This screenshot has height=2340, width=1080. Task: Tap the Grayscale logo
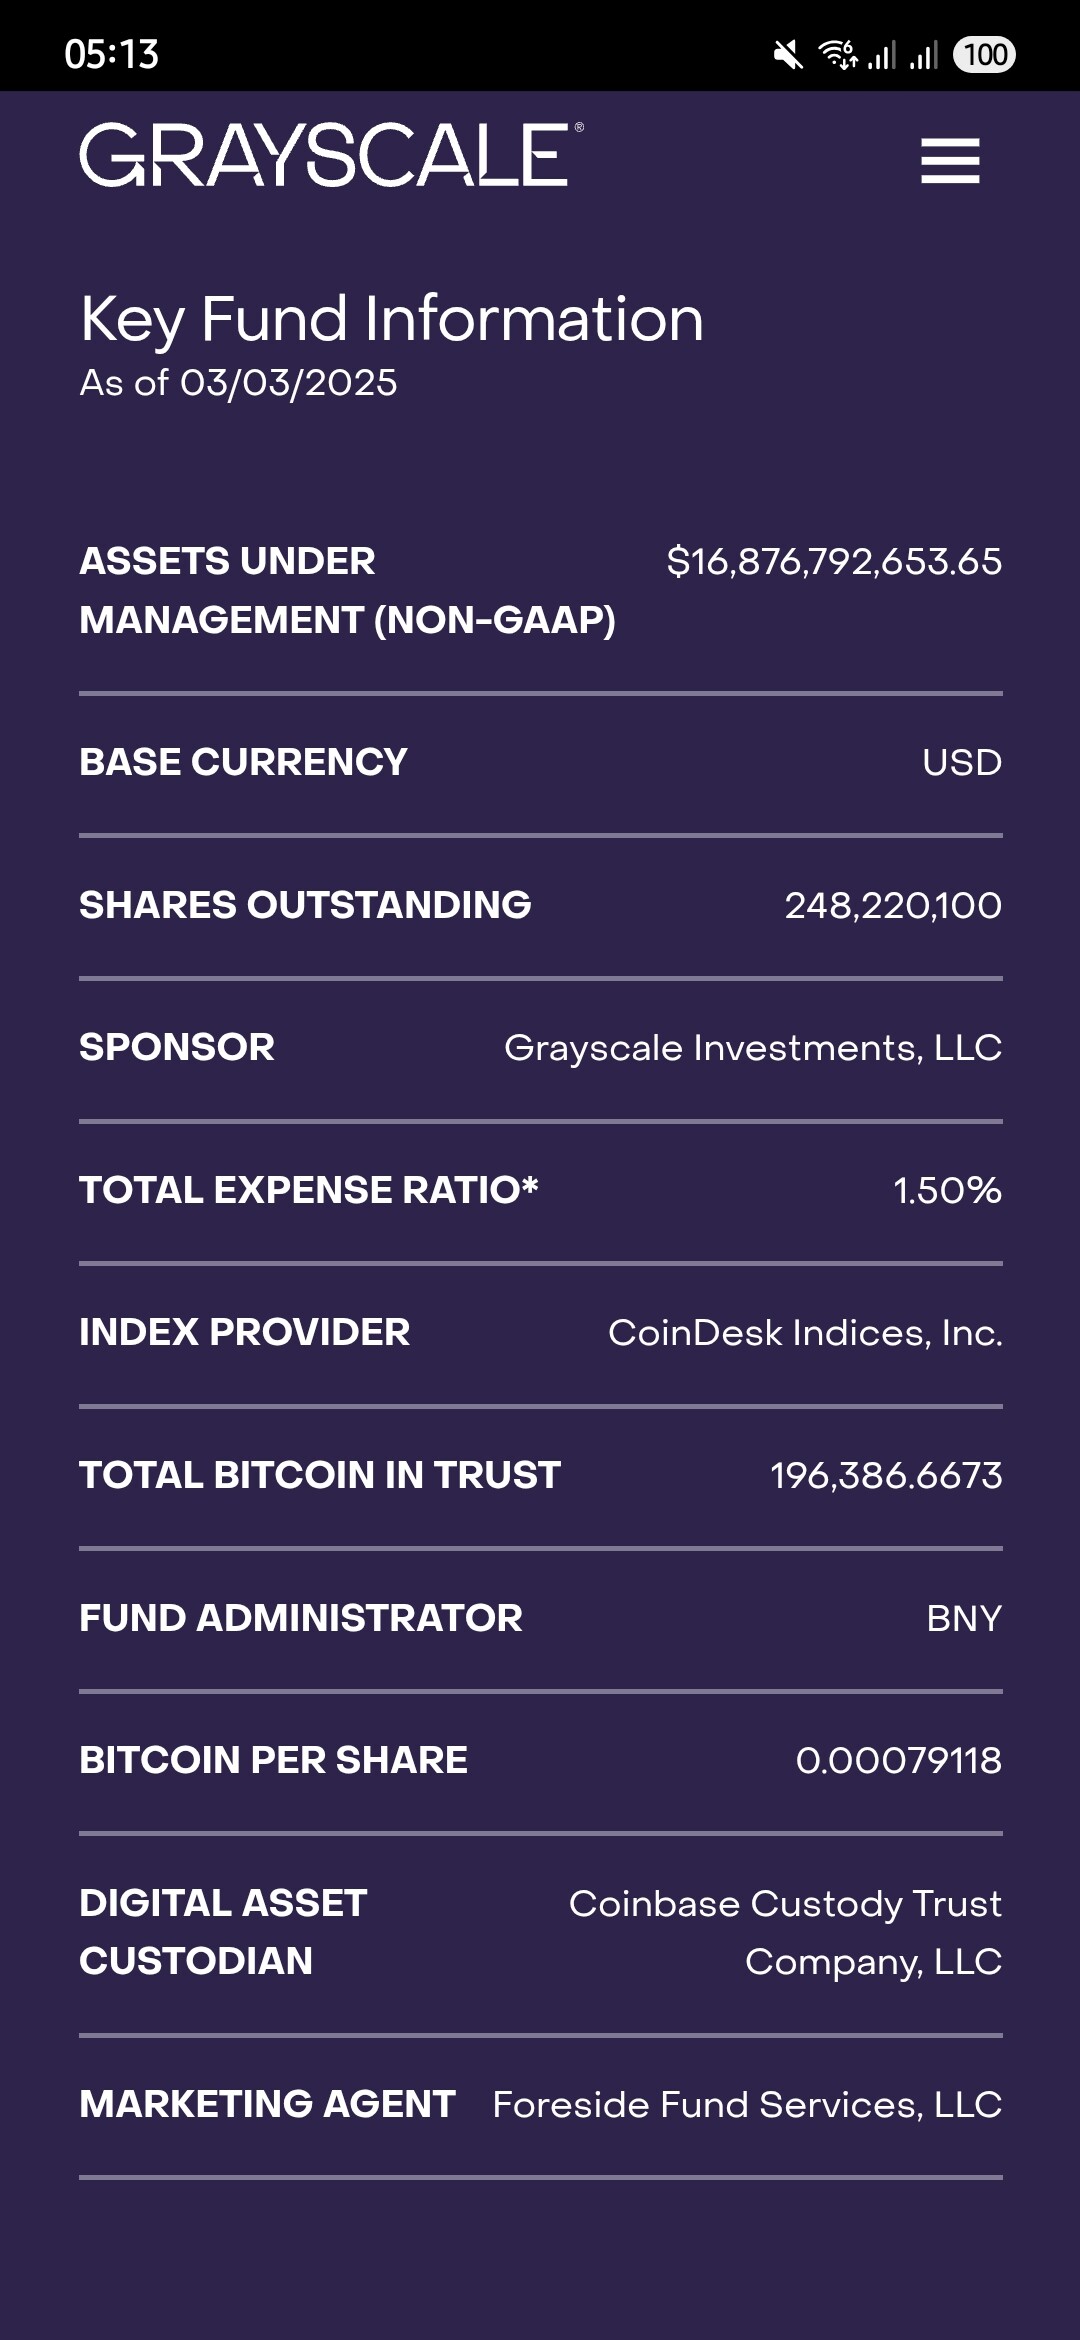[x=330, y=156]
